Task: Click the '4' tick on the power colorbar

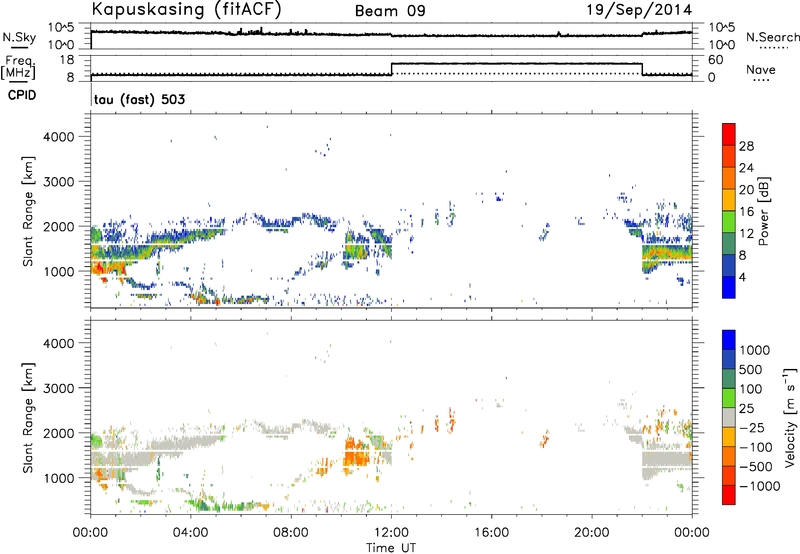Action: [742, 277]
